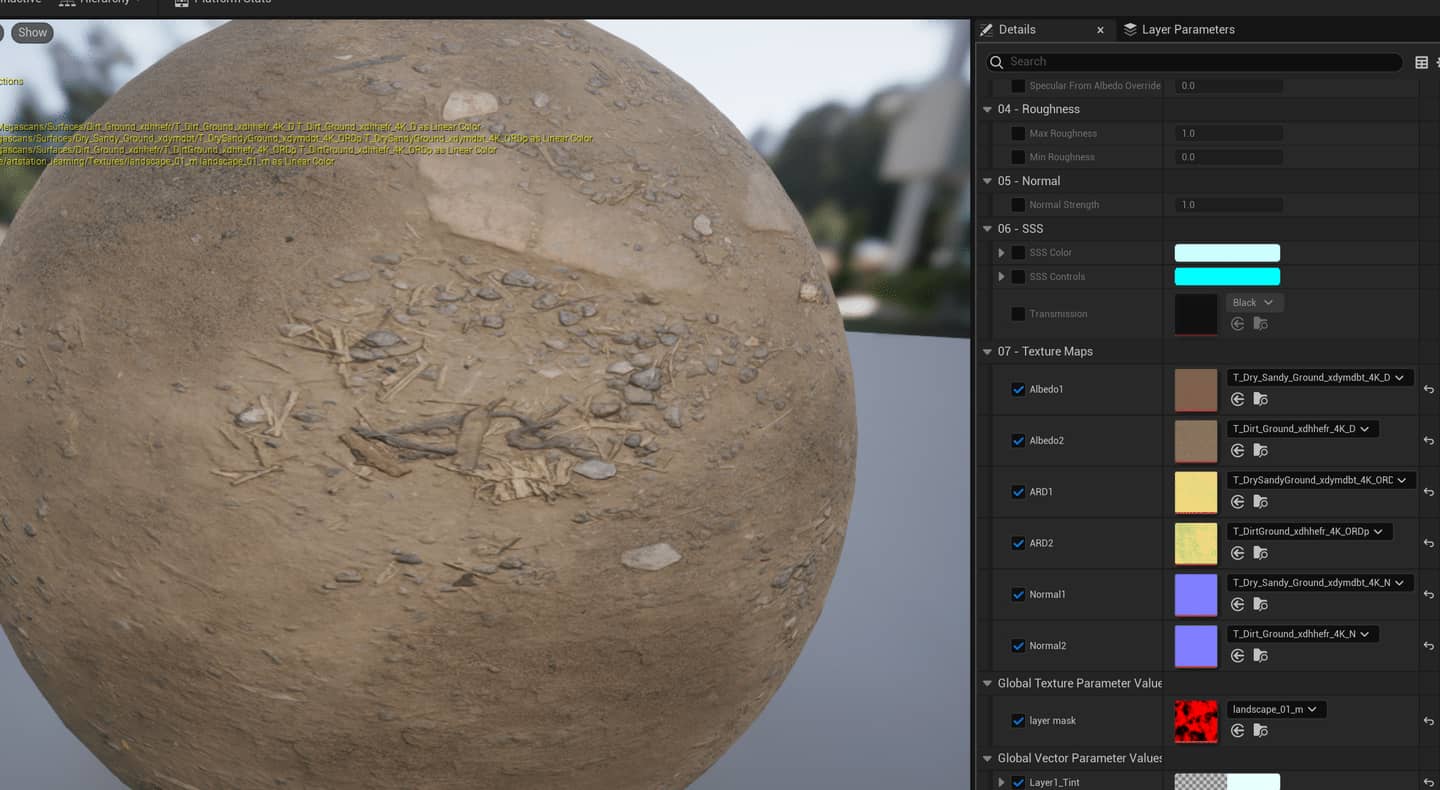Close the Details tab

(1100, 30)
